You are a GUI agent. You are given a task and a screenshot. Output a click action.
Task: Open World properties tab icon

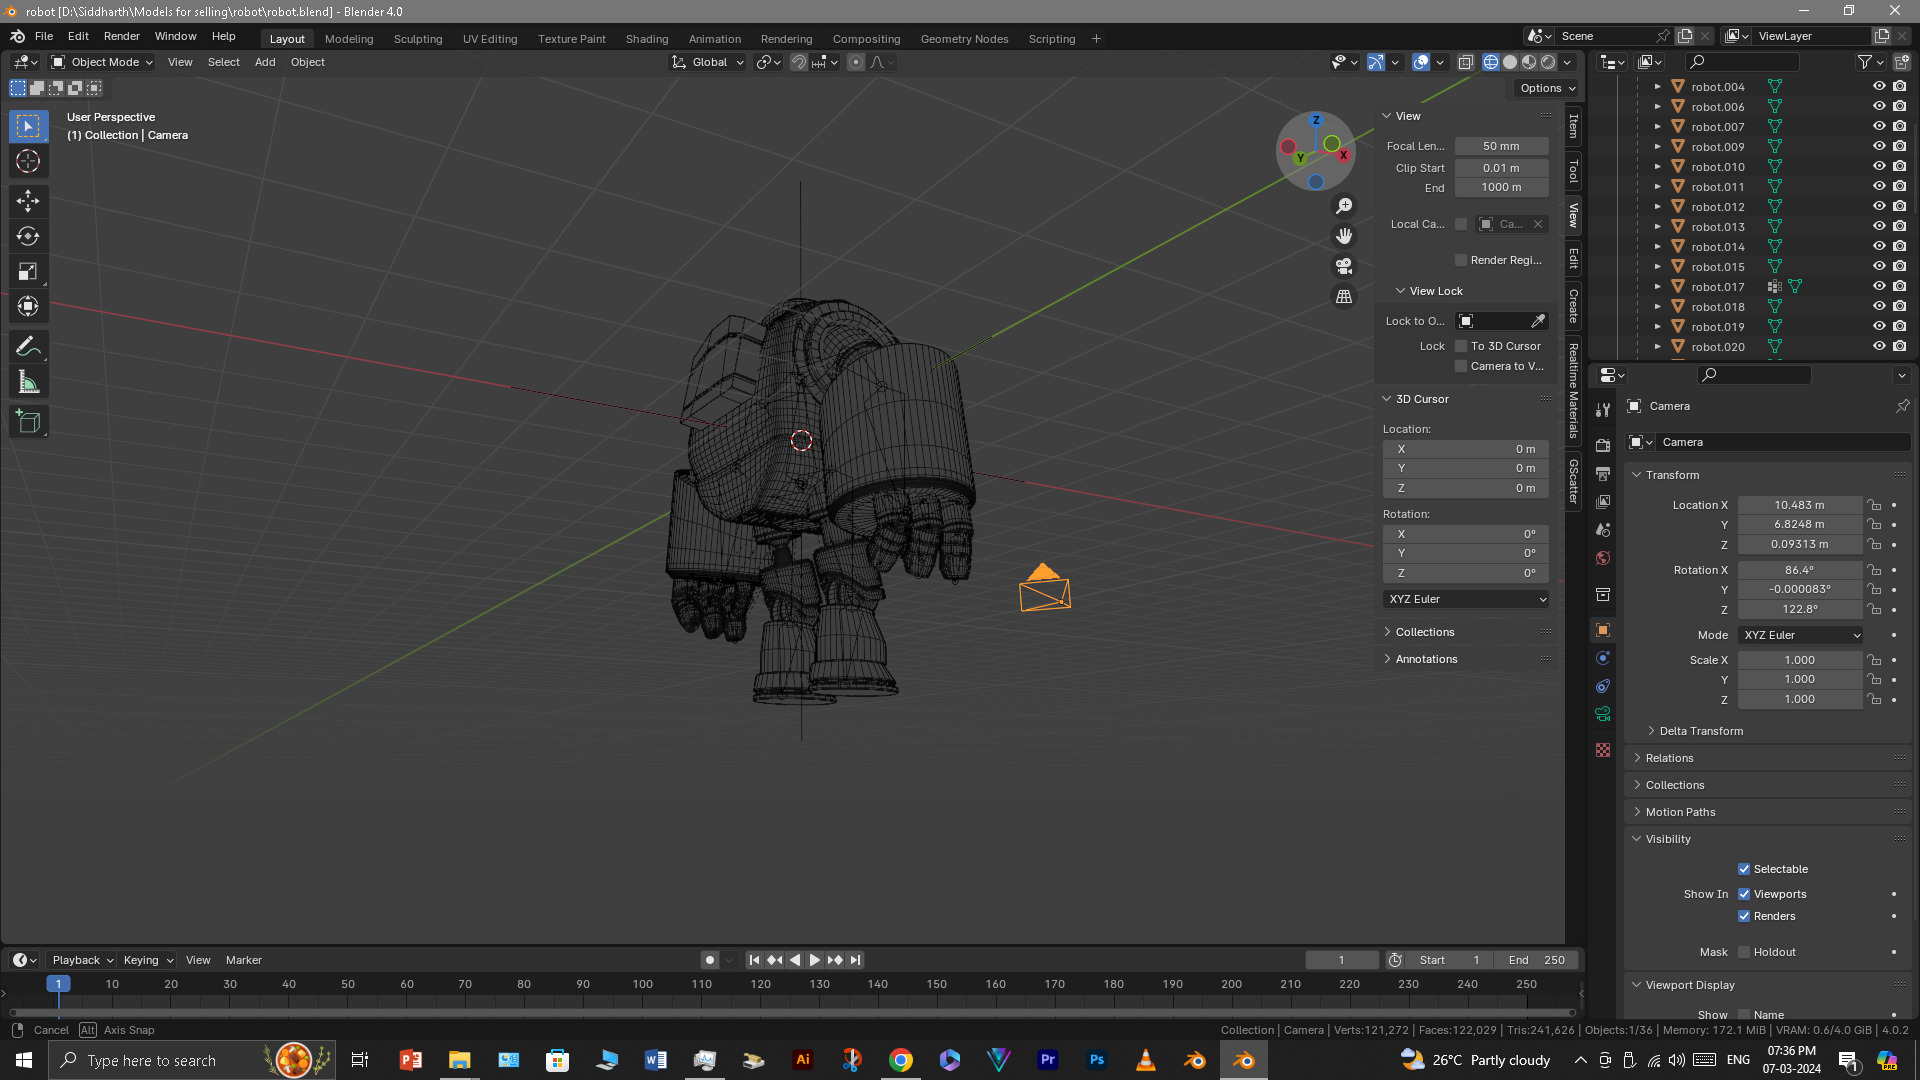[1603, 558]
